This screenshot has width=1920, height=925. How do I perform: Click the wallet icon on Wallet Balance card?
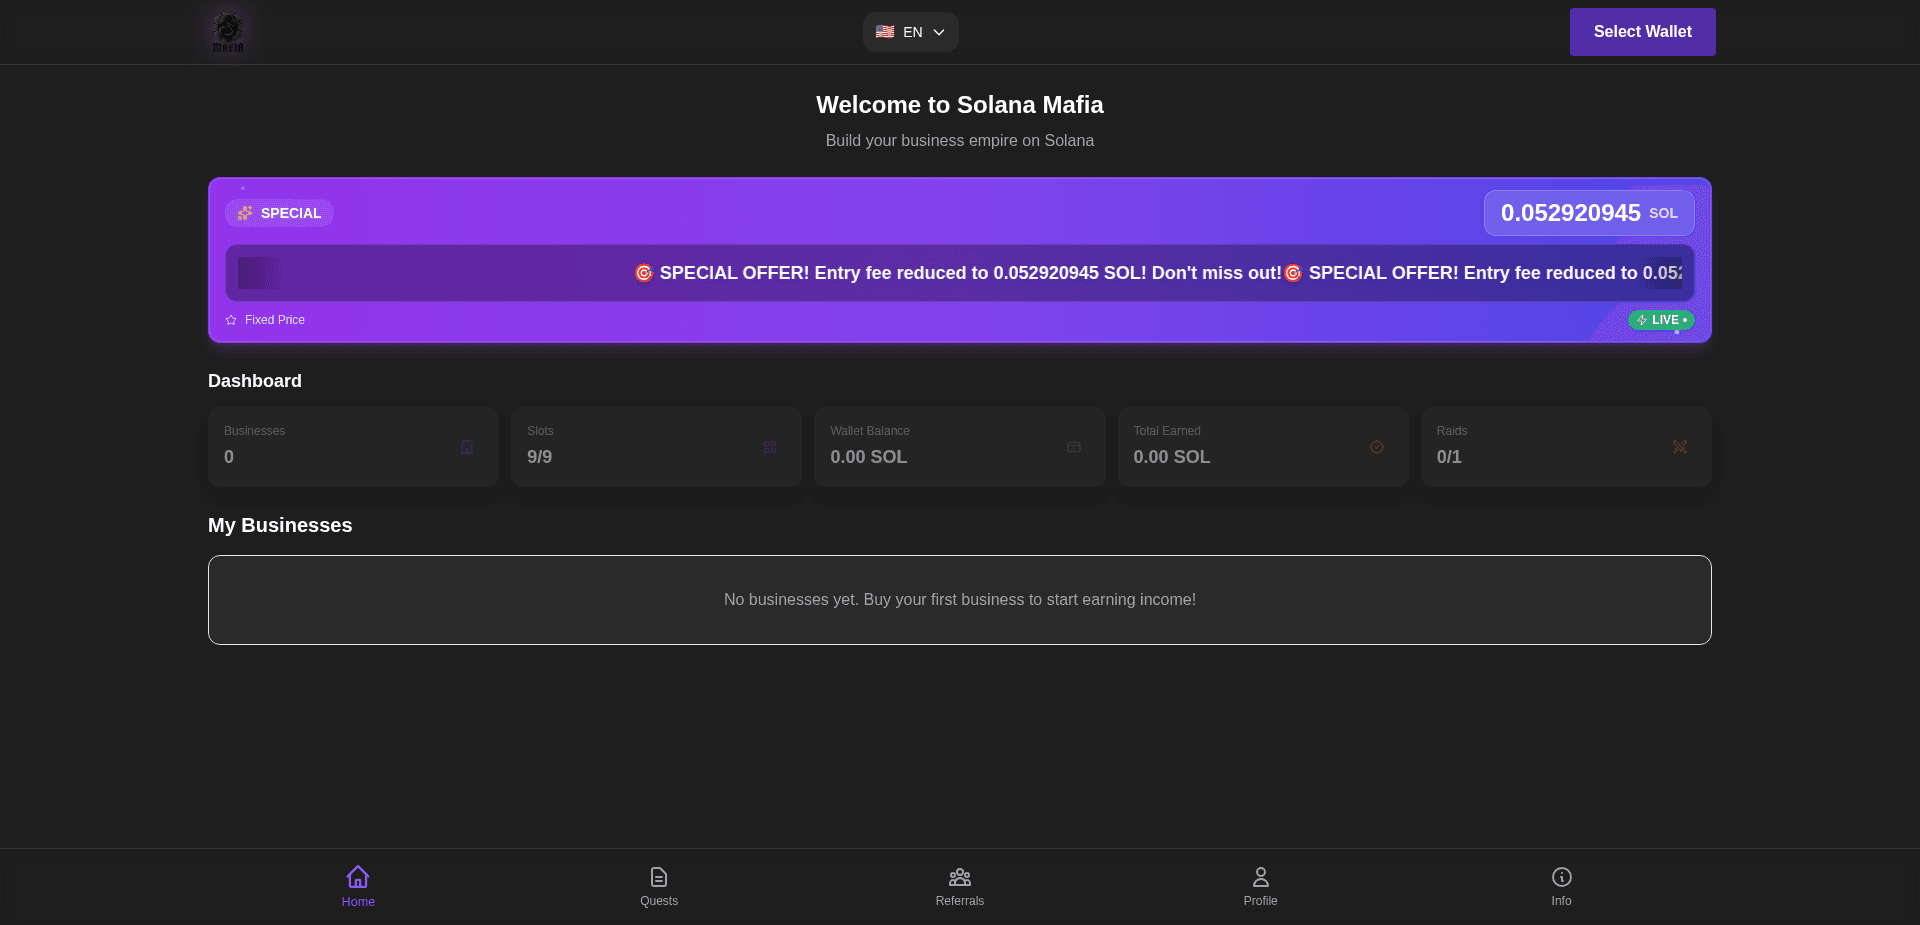1073,447
